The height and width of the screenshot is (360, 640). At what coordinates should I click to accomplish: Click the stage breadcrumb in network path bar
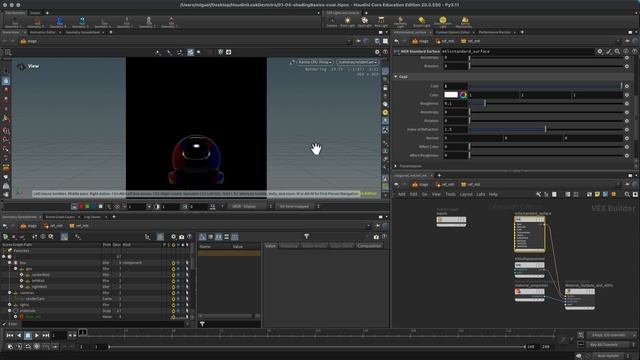(420, 184)
